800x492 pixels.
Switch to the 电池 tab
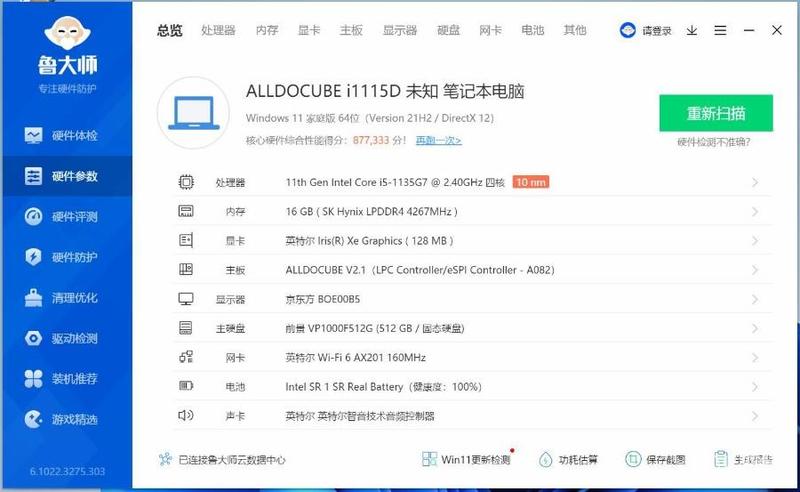click(x=533, y=31)
